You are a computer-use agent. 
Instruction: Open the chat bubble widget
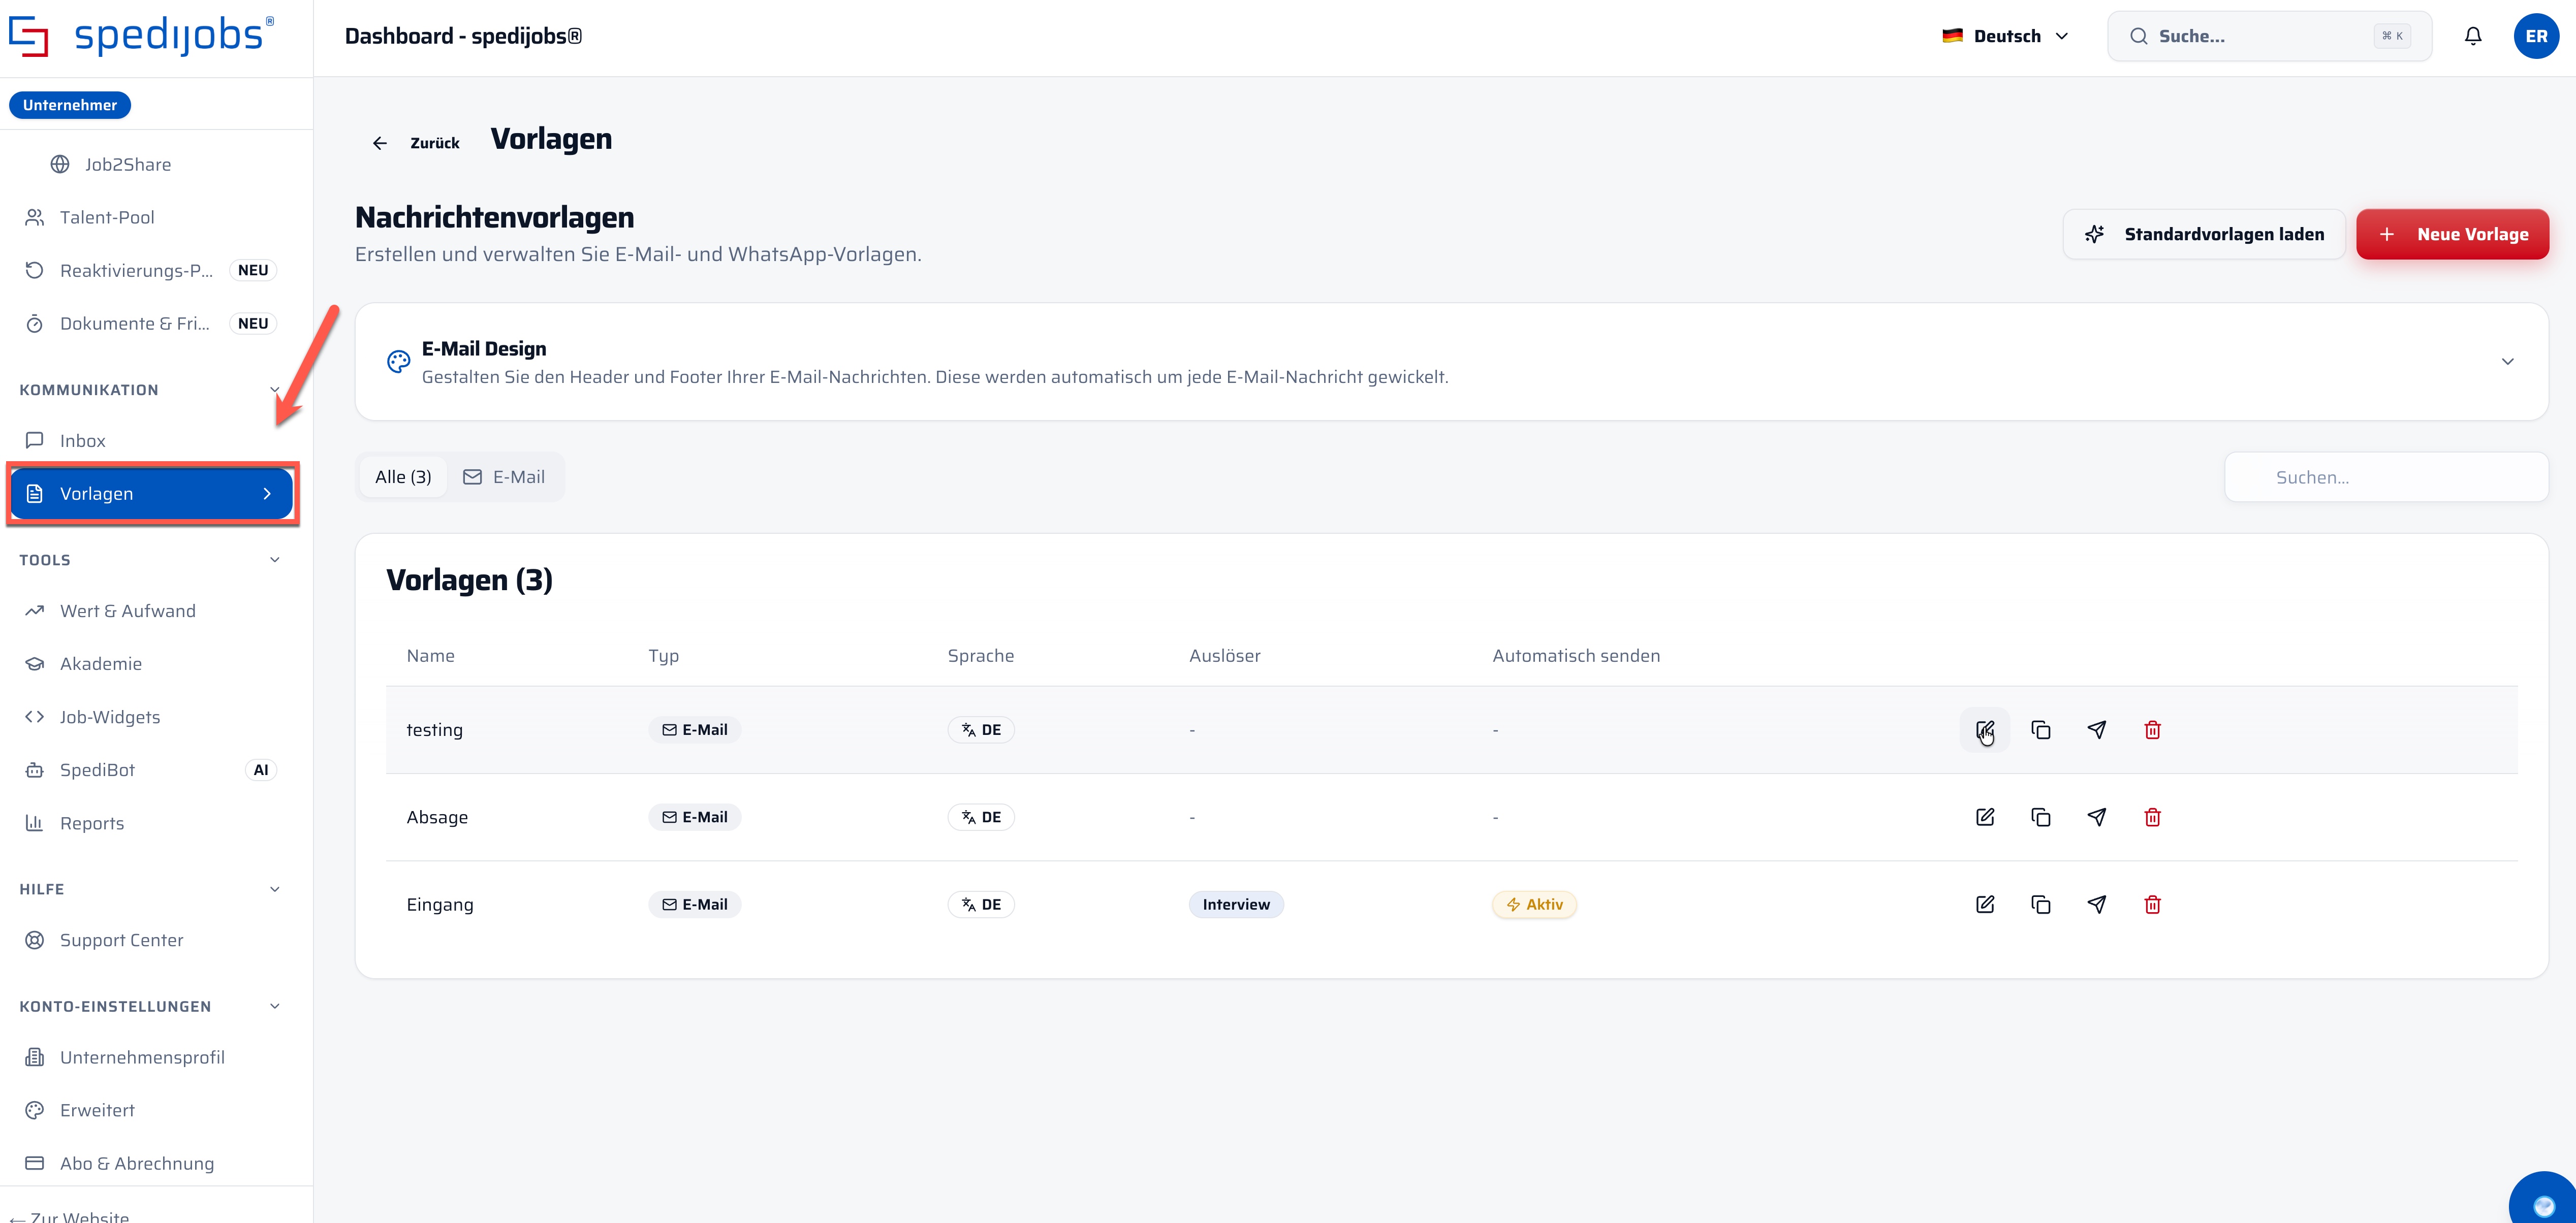coord(2544,1200)
